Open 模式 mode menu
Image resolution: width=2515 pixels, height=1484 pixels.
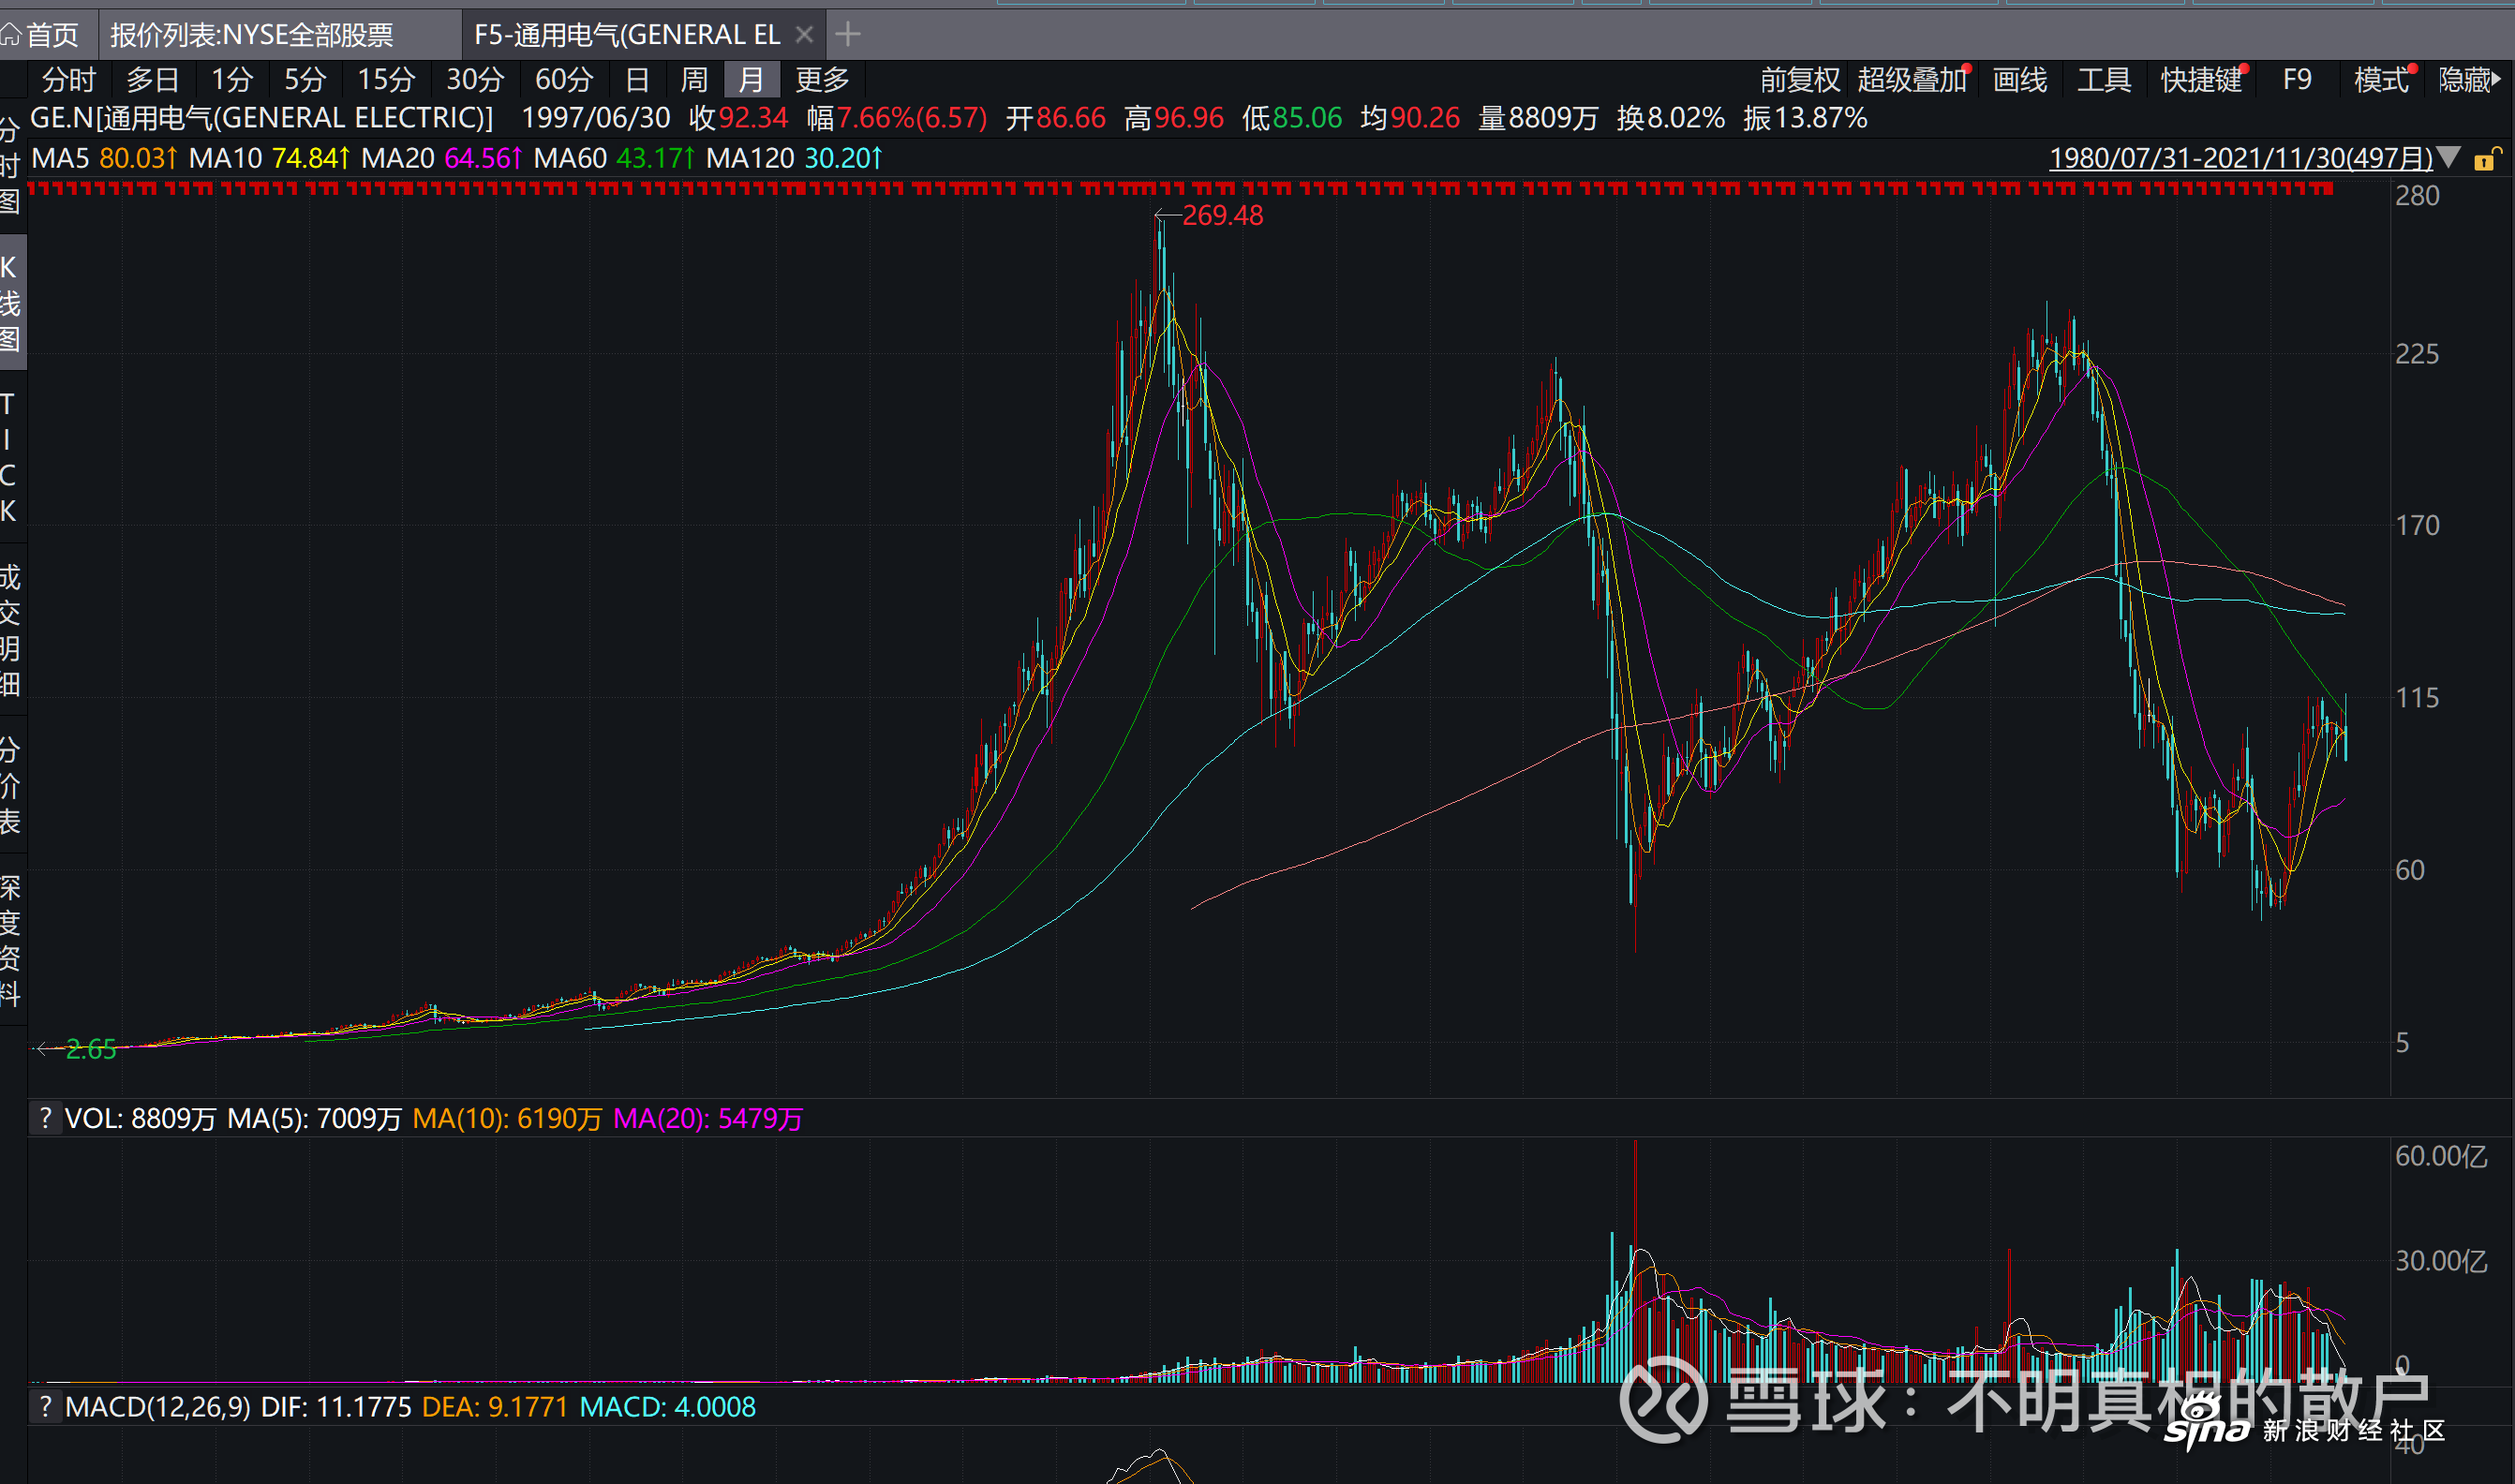[x=2382, y=79]
